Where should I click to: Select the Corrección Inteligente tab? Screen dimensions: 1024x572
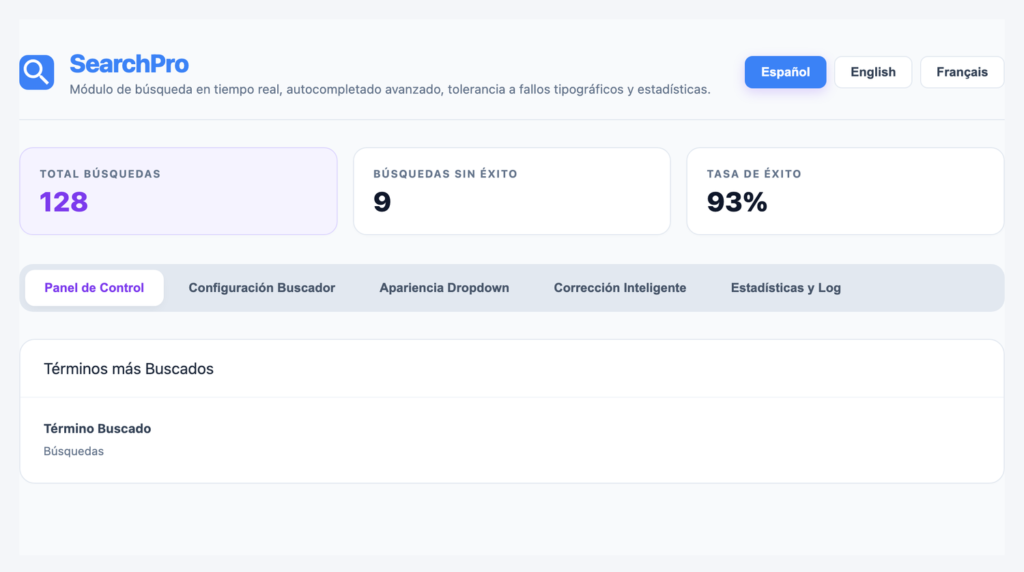[x=620, y=288]
